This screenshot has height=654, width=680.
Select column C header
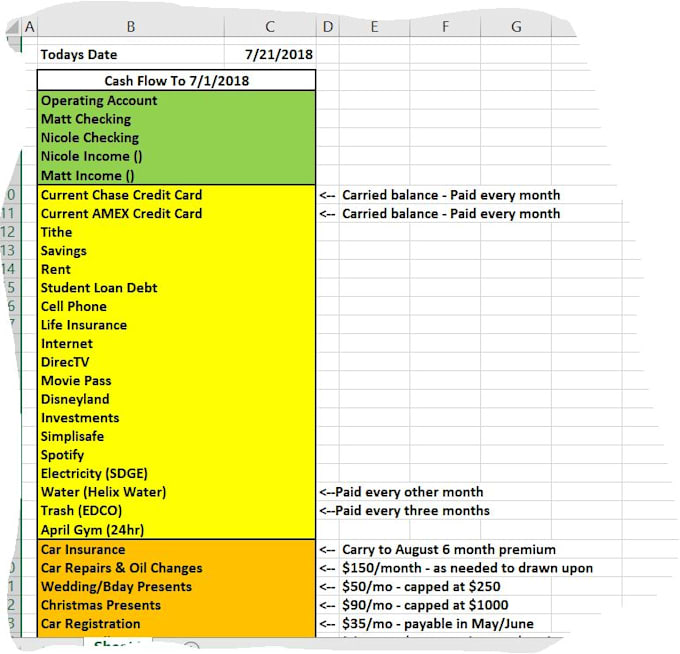point(269,27)
